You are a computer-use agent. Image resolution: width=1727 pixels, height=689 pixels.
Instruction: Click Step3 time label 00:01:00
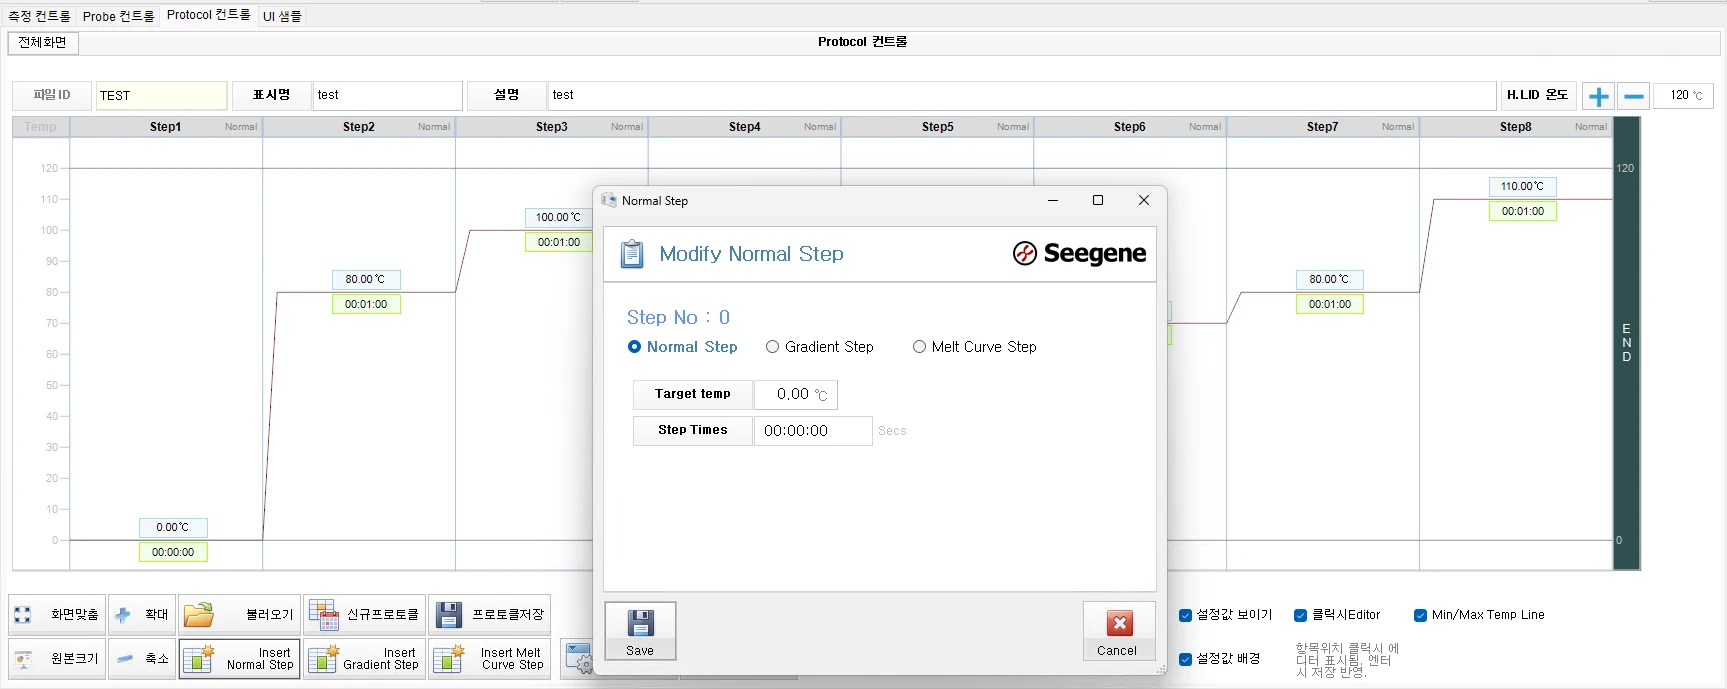point(558,242)
